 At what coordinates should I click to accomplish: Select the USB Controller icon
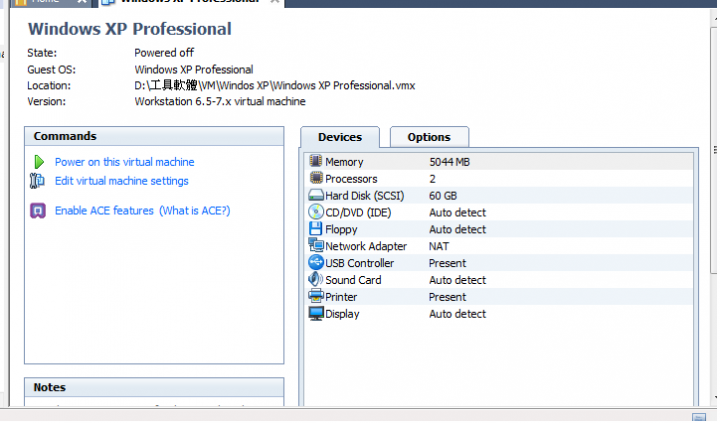tap(316, 263)
